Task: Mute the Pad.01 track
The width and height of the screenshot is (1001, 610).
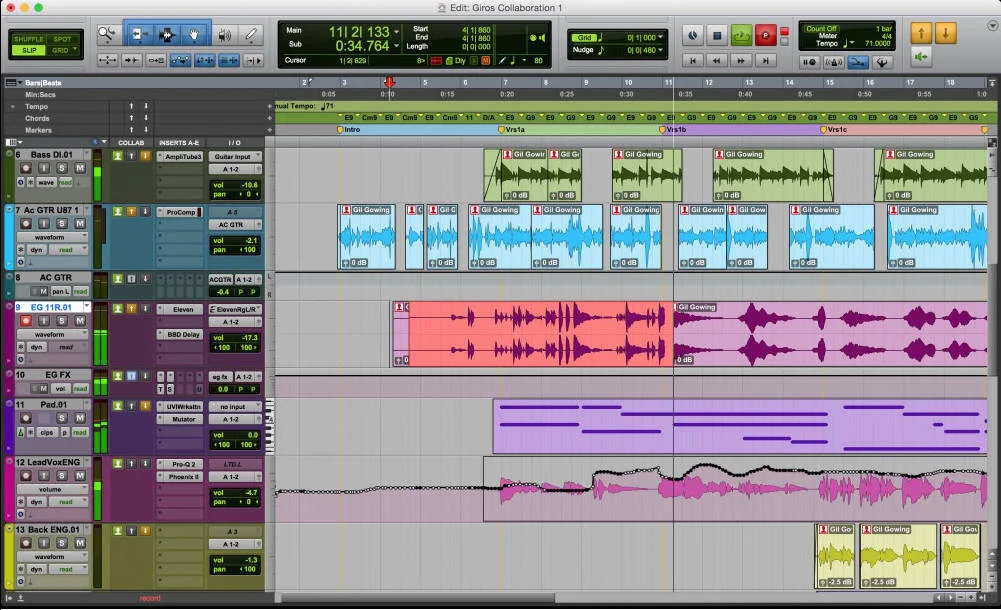Action: point(80,418)
